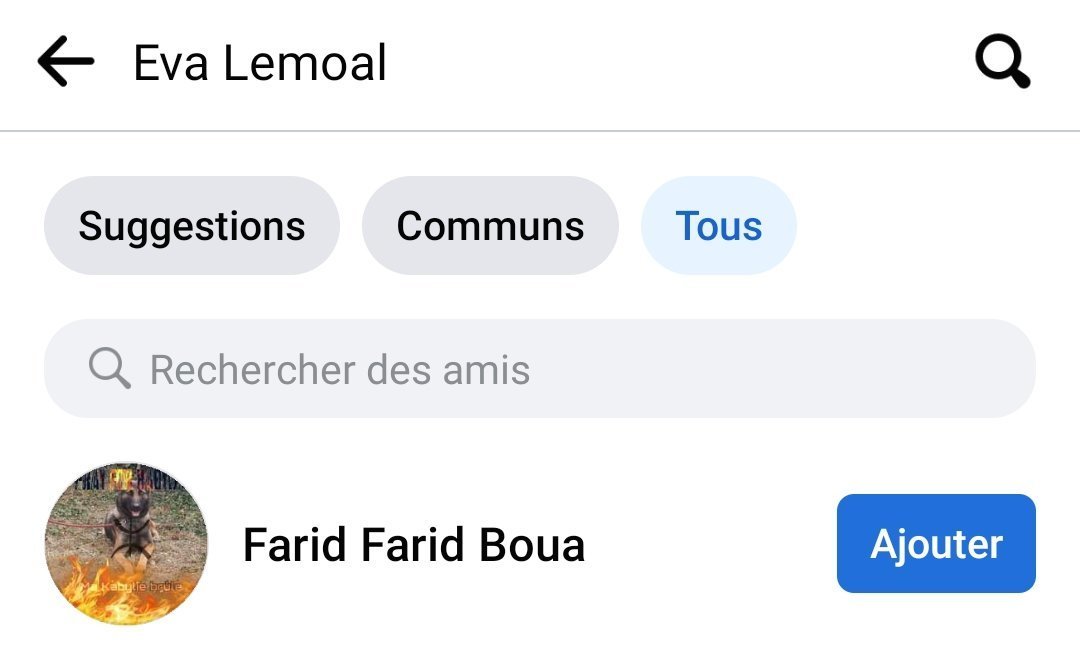The image size is (1080, 669).
Task: Open search via top-right magnifier icon
Action: click(x=1002, y=63)
